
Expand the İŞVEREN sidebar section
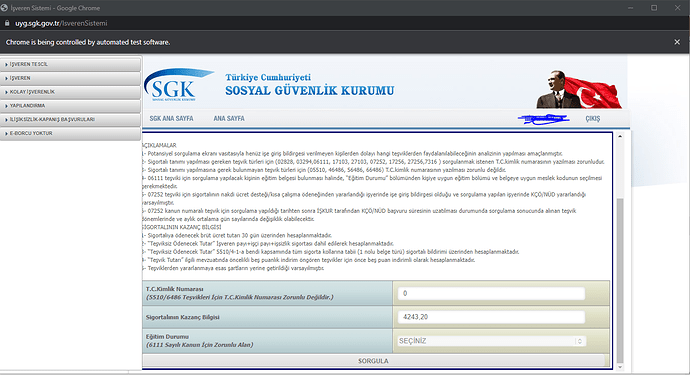(70, 78)
